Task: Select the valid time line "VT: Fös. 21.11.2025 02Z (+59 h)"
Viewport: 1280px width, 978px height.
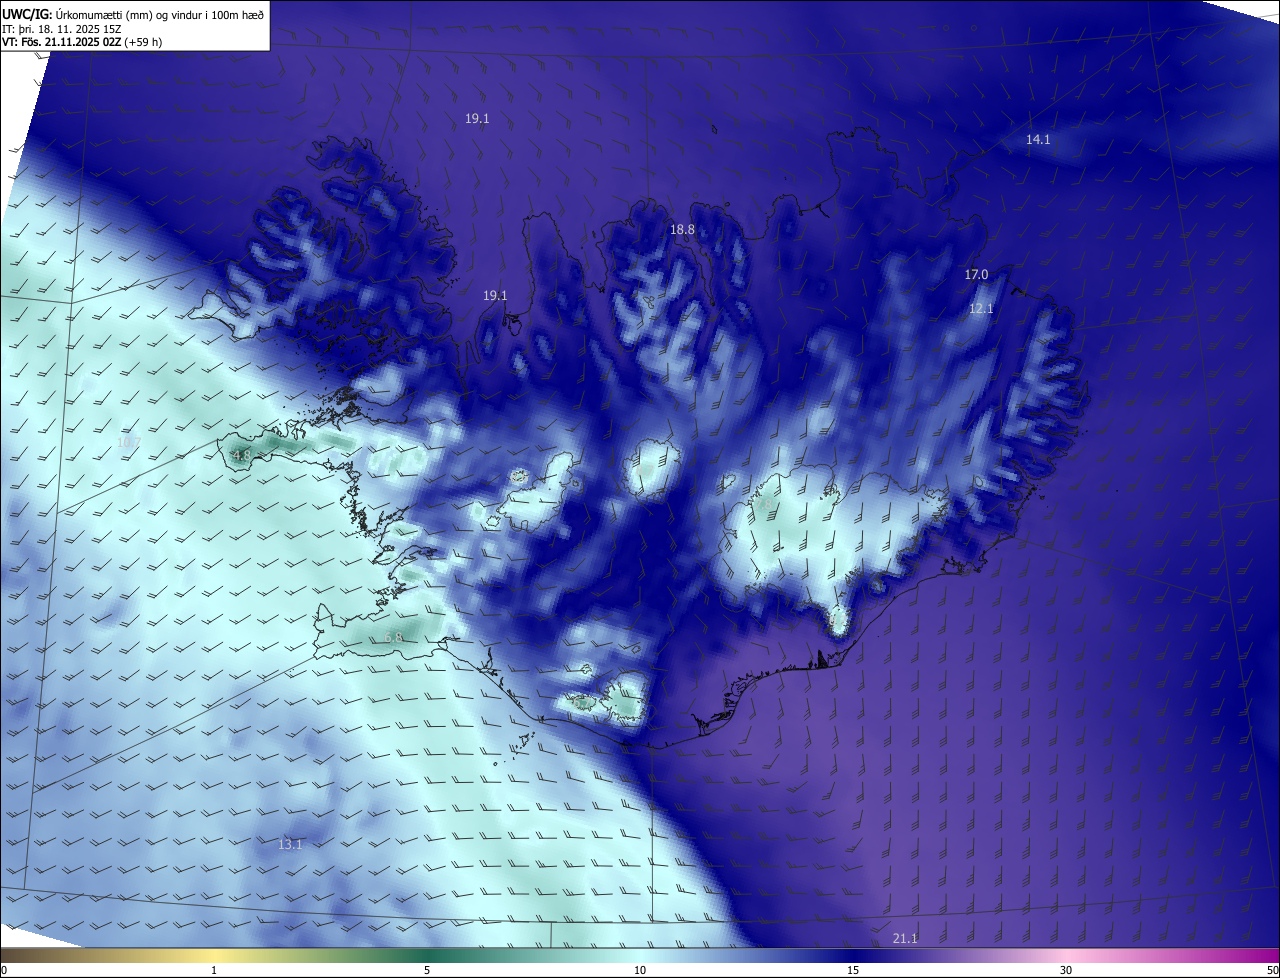Action: [x=82, y=42]
